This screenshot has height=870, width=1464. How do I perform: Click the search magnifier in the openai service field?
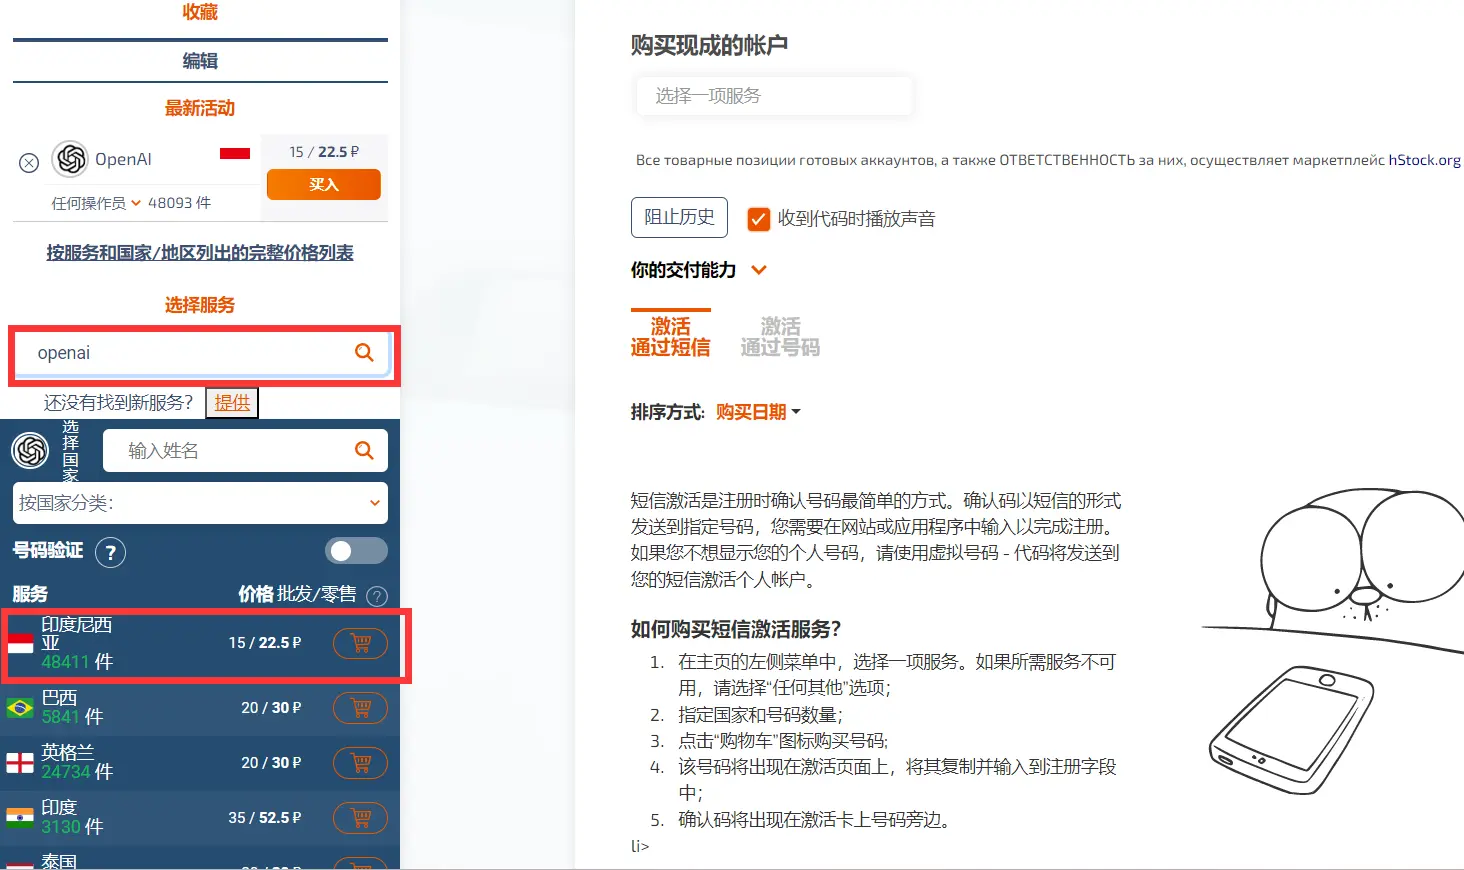[364, 353]
